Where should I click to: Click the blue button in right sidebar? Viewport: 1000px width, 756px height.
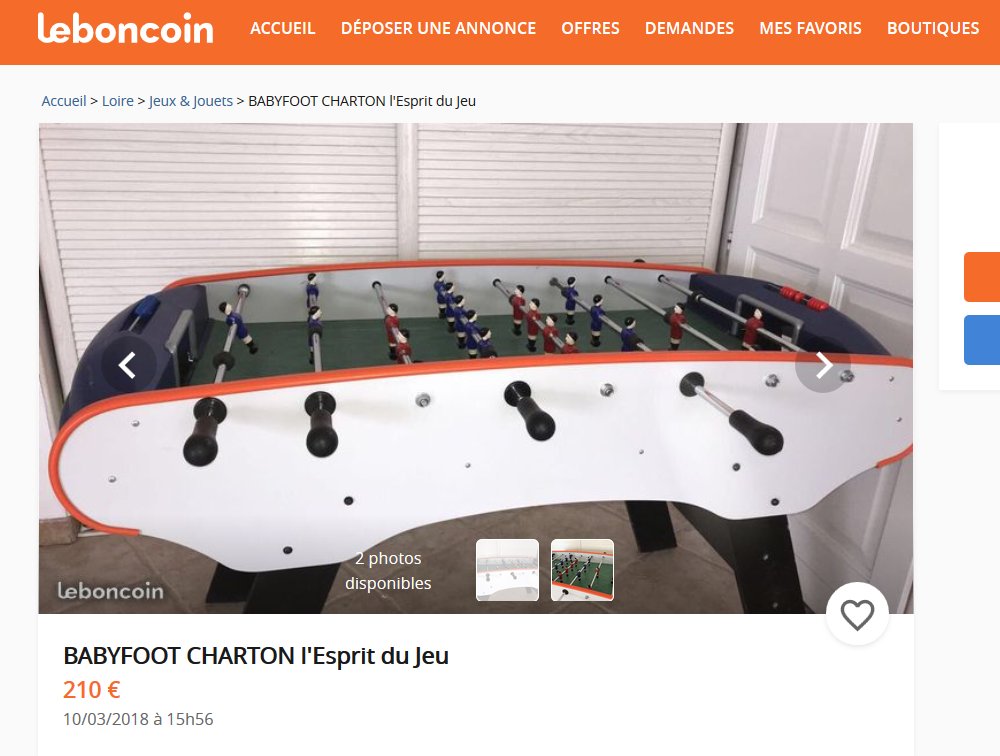982,340
